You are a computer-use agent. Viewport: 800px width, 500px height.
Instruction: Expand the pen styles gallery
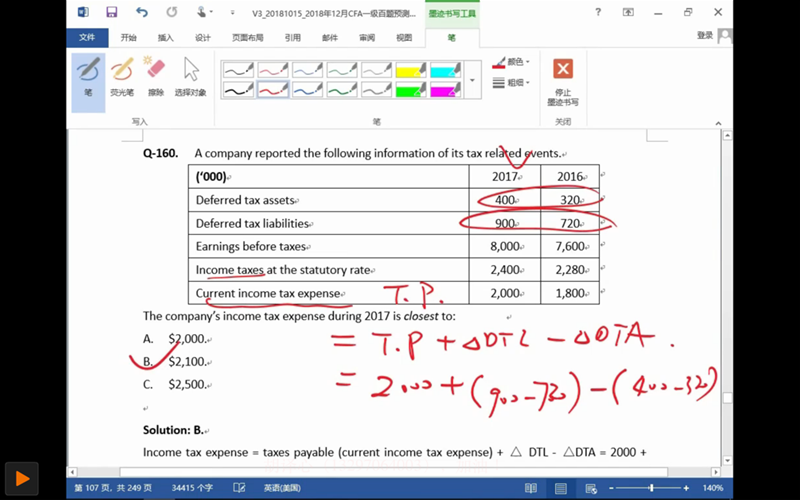tap(472, 80)
